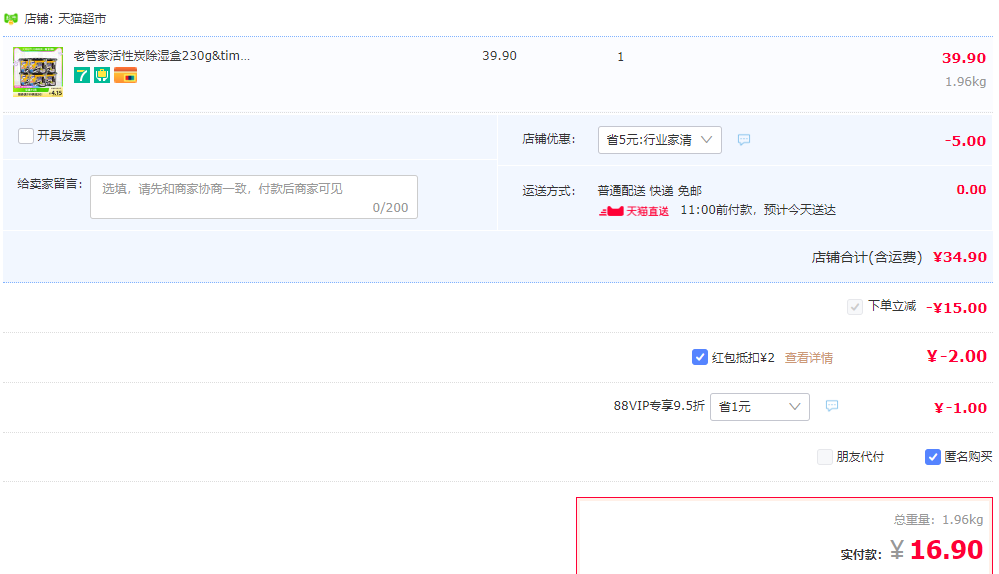Click the store name 天猫超市
This screenshot has width=999, height=574.
pos(82,18)
